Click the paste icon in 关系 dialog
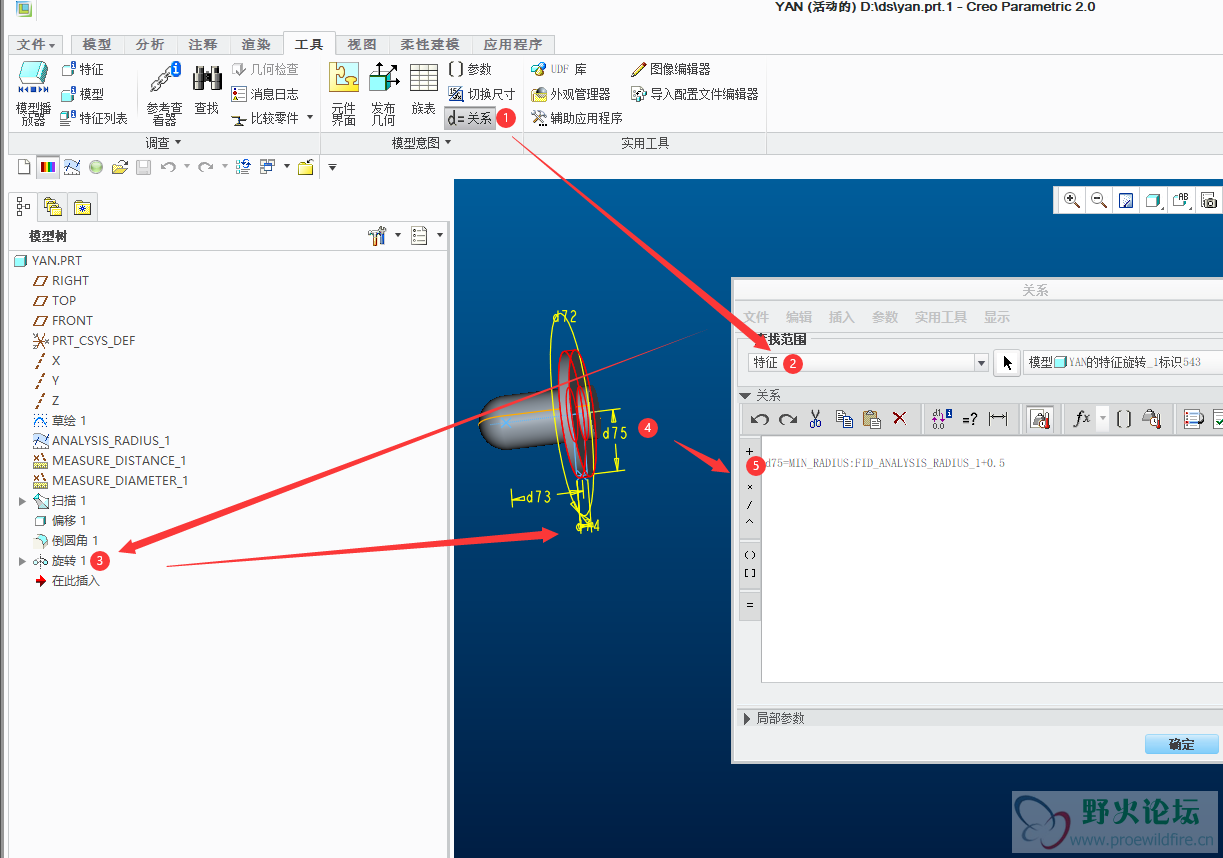The height and width of the screenshot is (858, 1223). click(871, 419)
